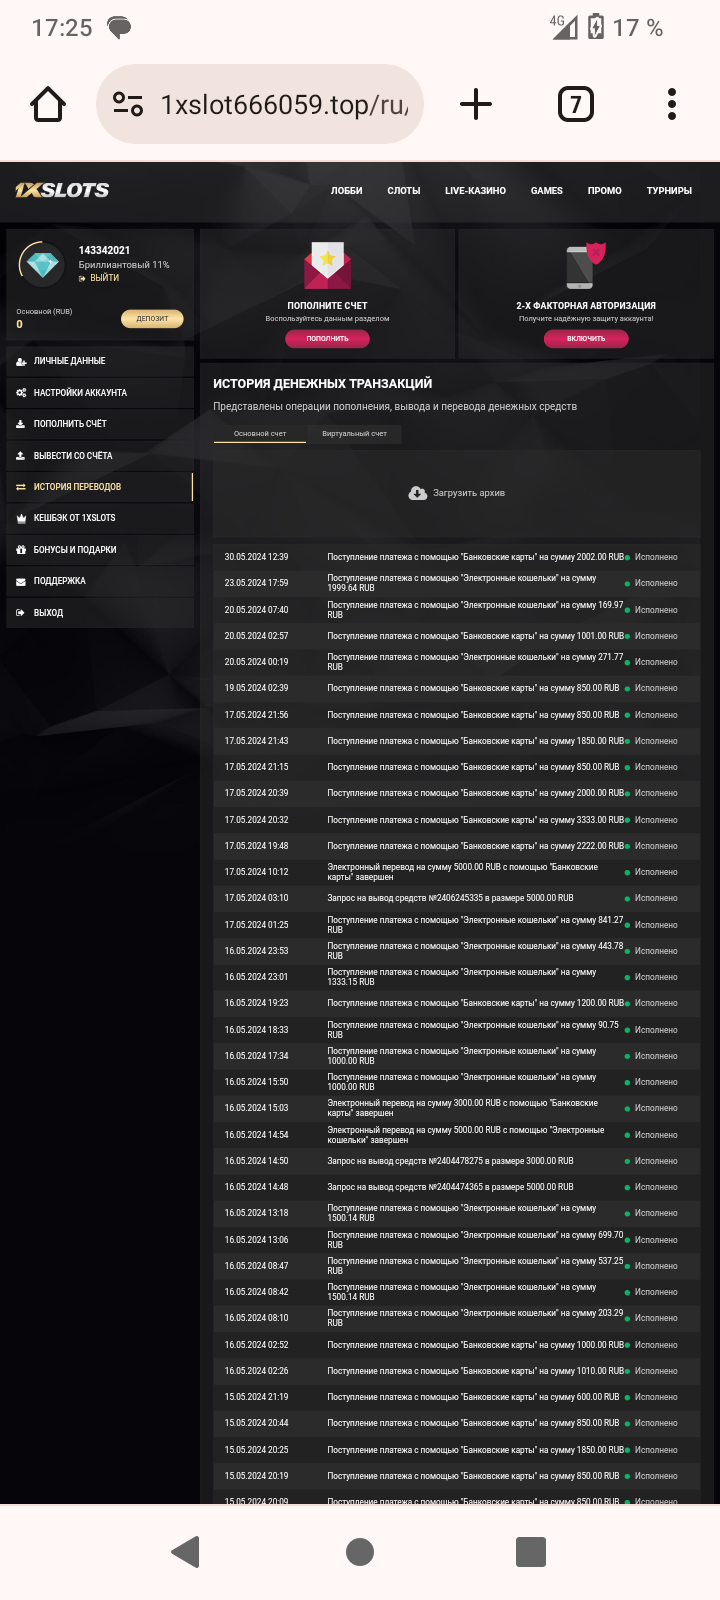Click the diamond loyalty level icon
The height and width of the screenshot is (1600, 720).
click(x=42, y=263)
